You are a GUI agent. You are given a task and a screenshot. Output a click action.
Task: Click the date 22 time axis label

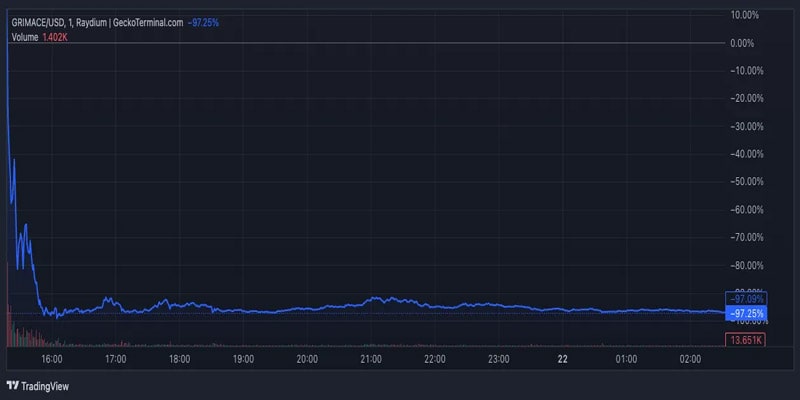[x=562, y=359]
